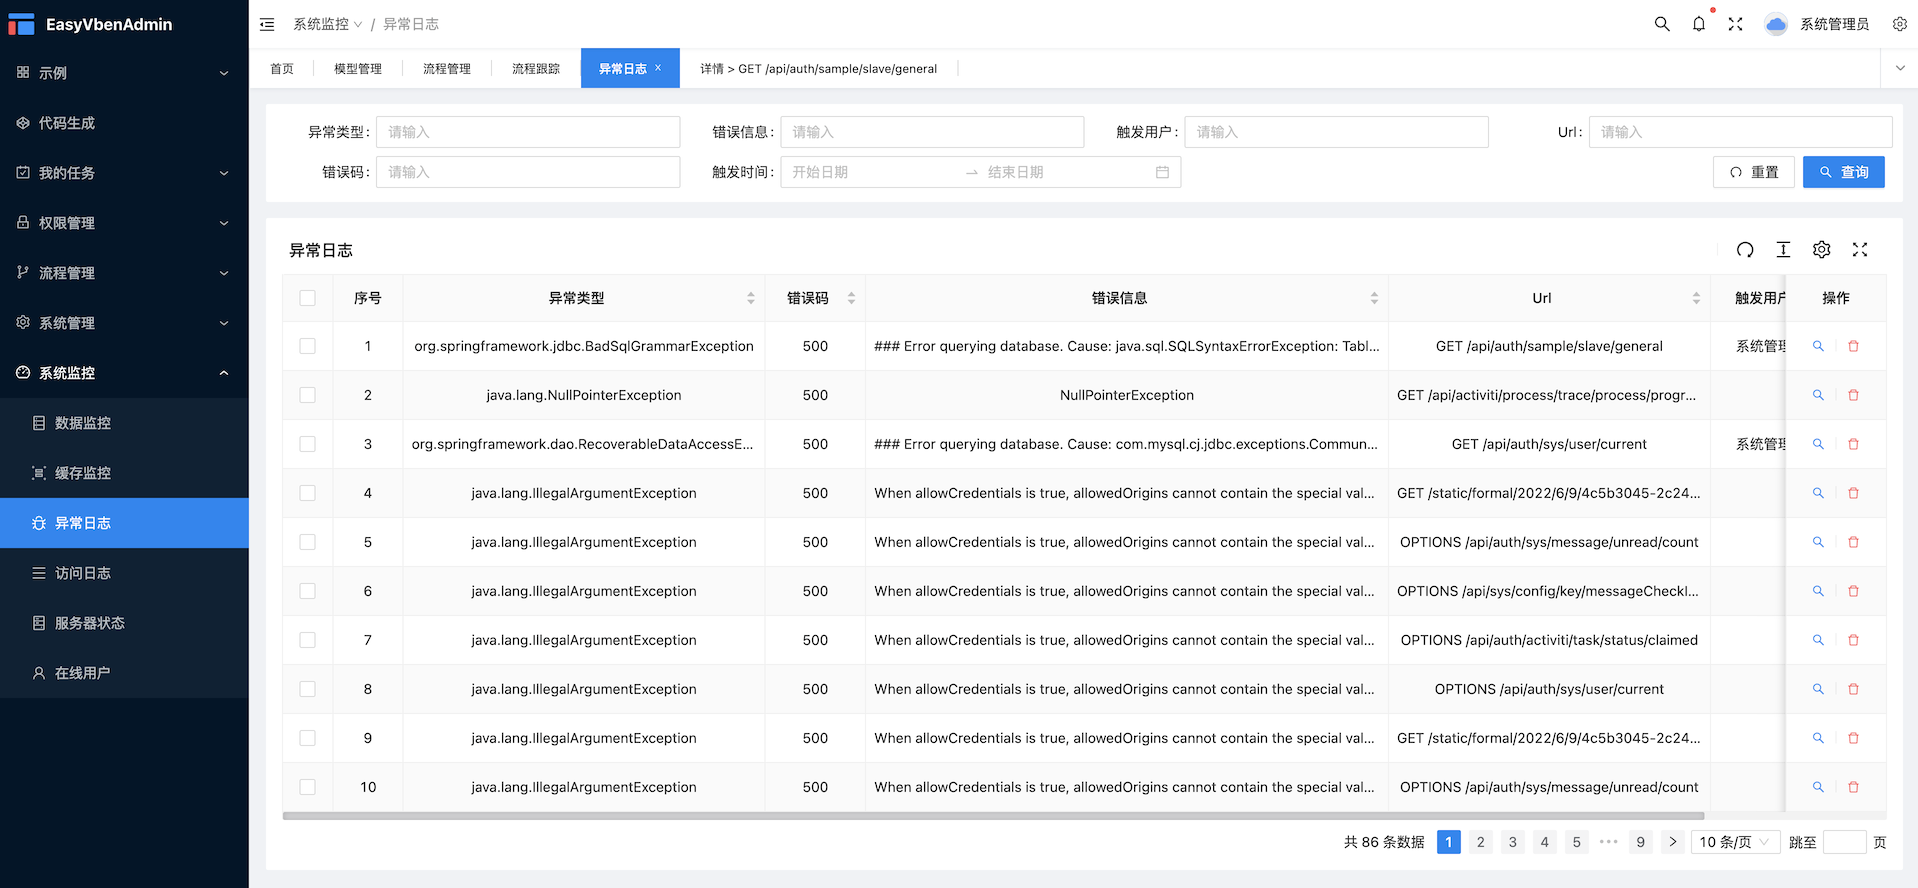Image resolution: width=1918 pixels, height=888 pixels.
Task: Open the date picker calendar icon
Action: tap(1162, 172)
